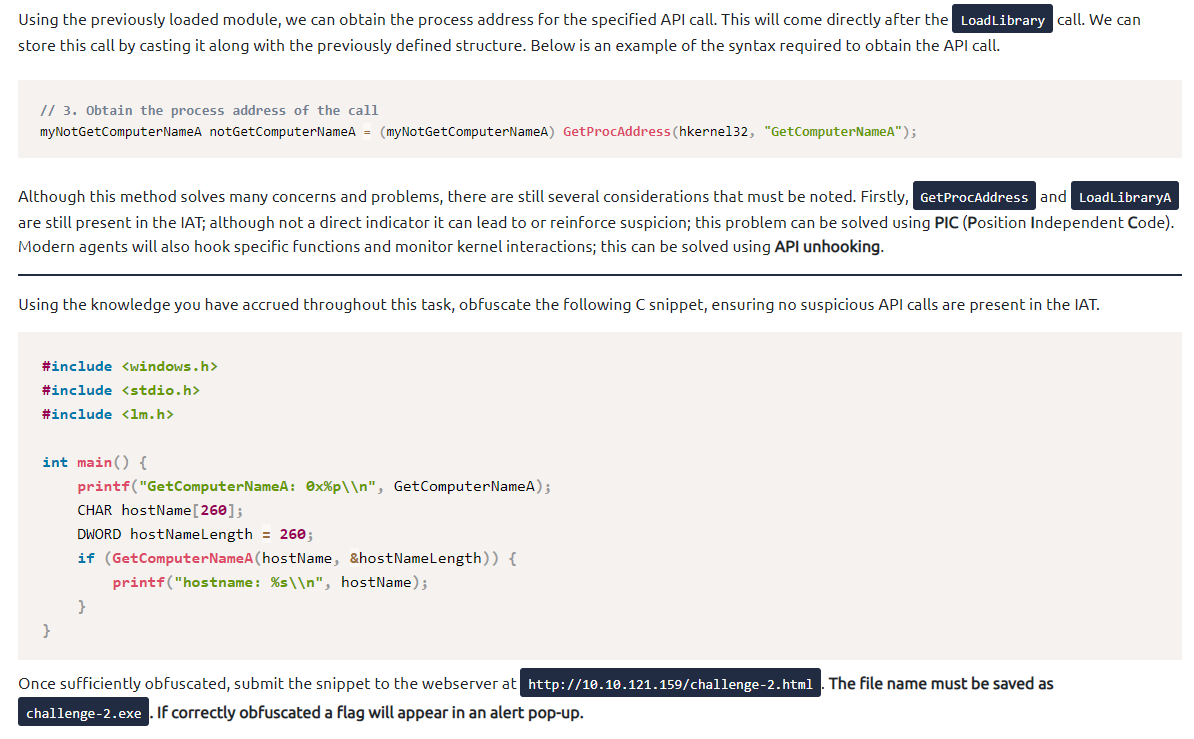Click the red GetProcAddress call in the first code block
1194x739 pixels.
click(x=616, y=132)
